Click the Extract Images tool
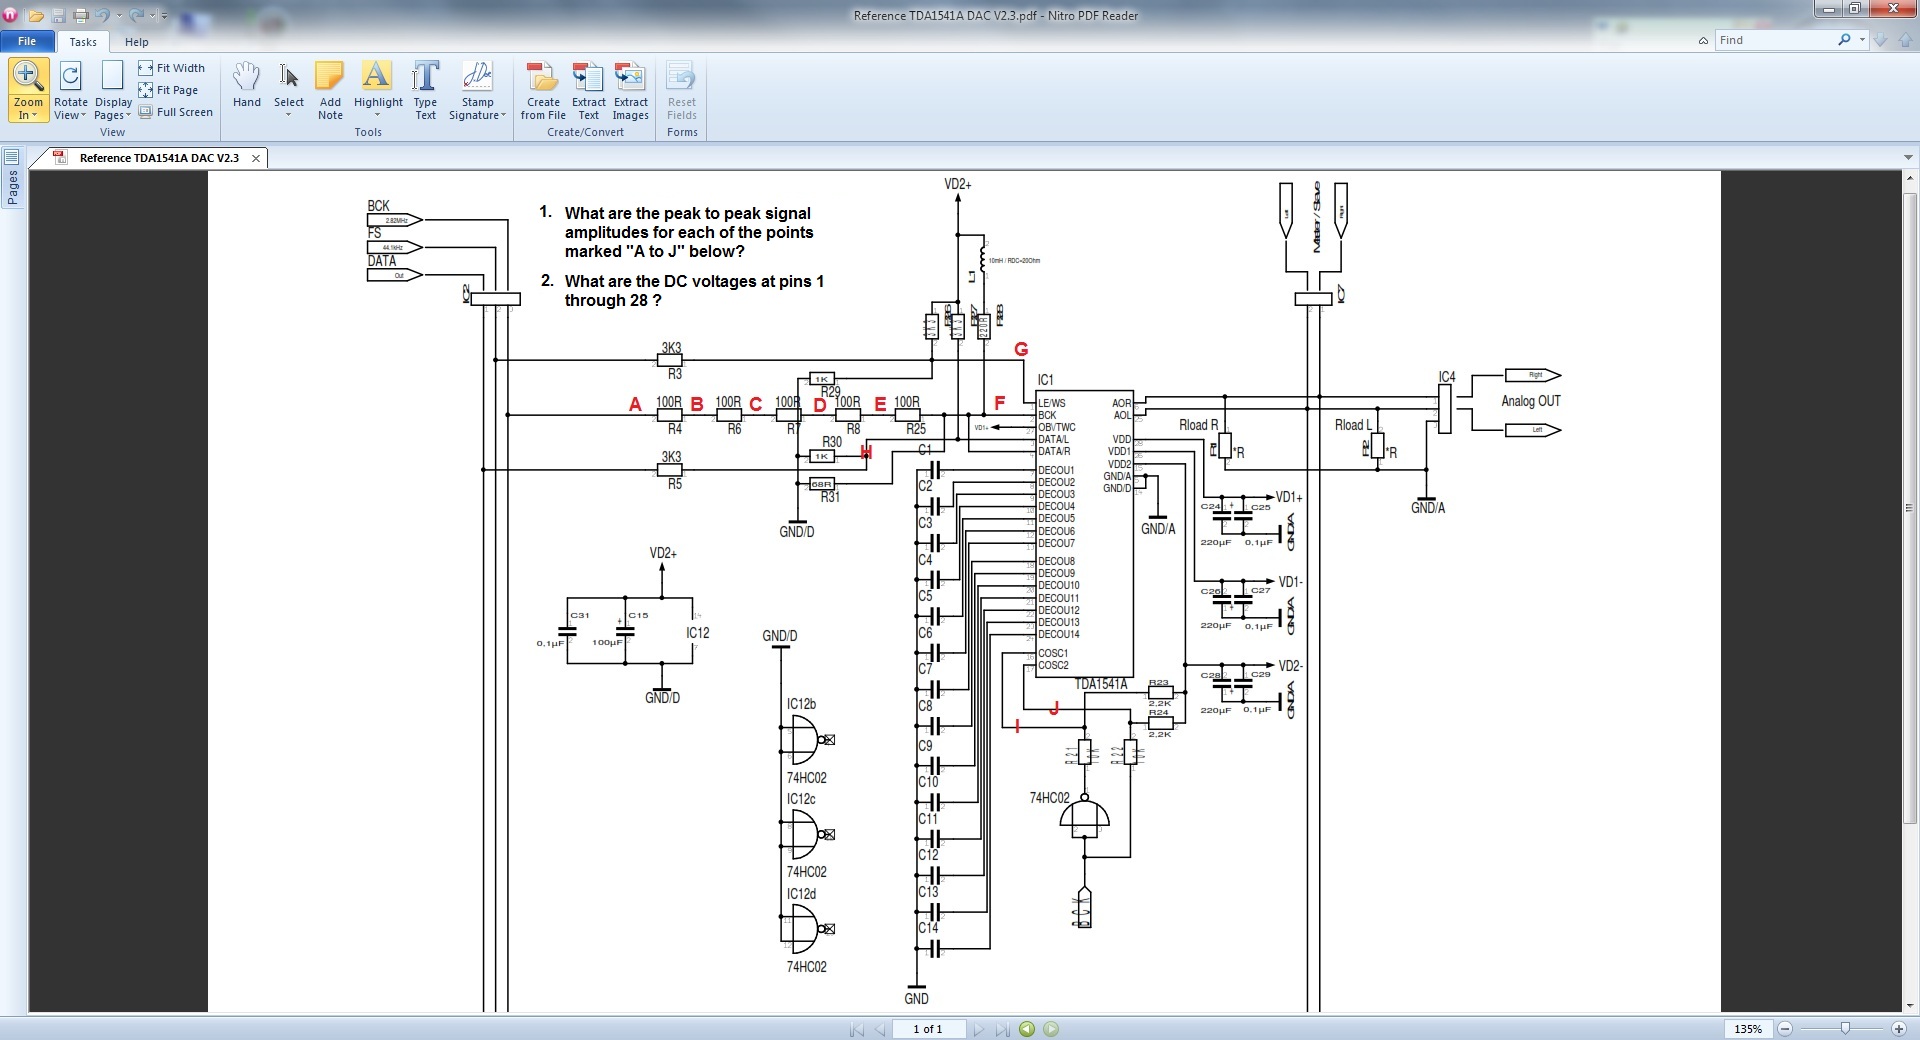Screen dimensions: 1920x1040 tap(630, 90)
